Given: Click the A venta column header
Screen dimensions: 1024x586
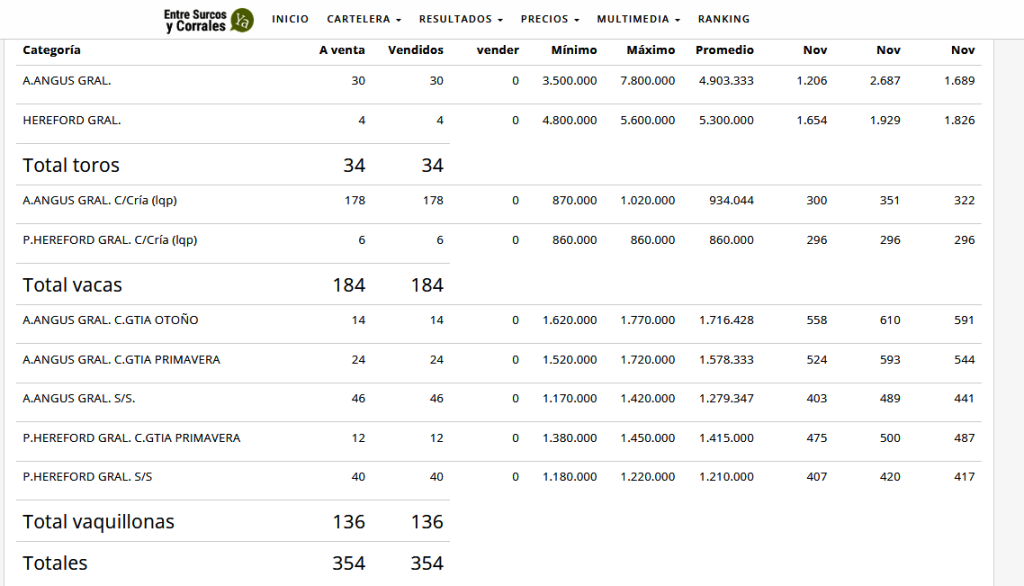Looking at the screenshot, I should point(342,50).
